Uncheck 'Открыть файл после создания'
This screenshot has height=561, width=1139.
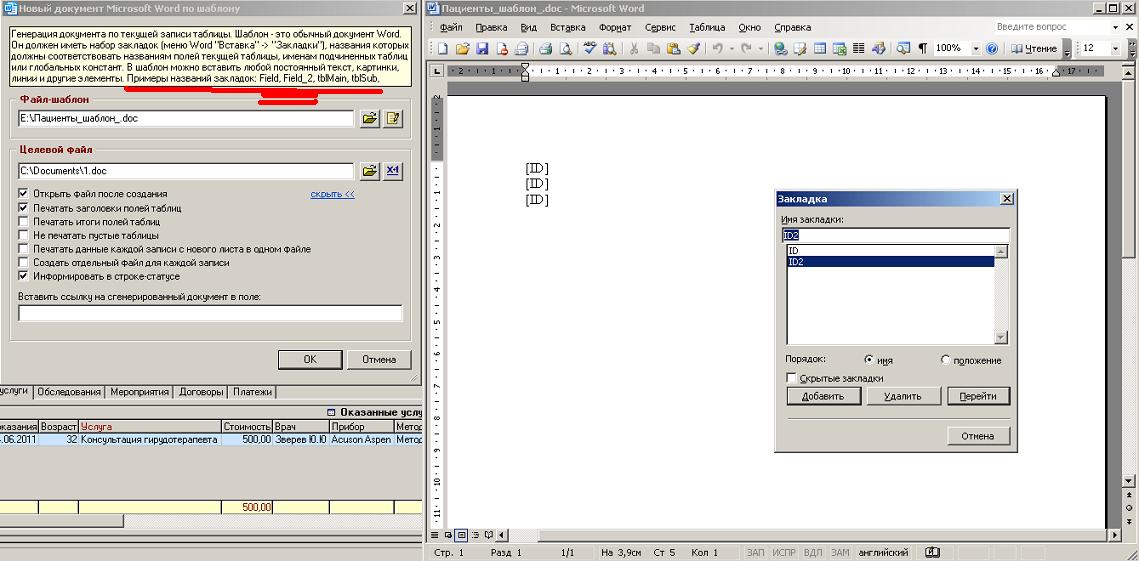[24, 193]
